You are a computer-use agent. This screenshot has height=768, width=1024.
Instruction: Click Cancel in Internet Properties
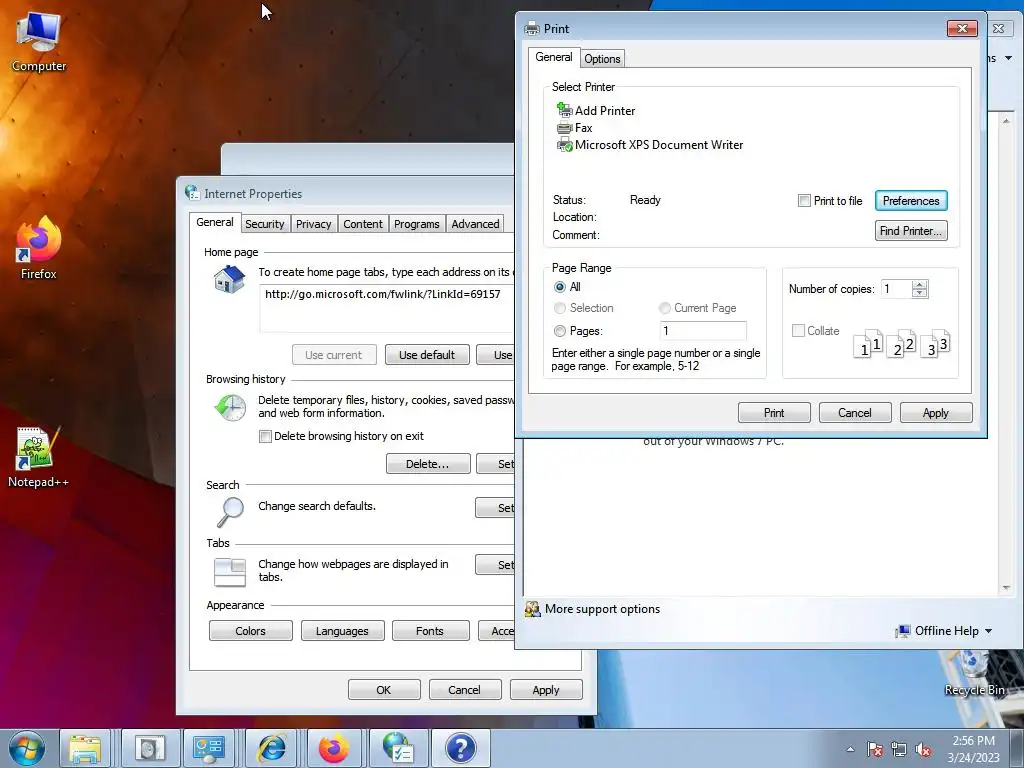(x=464, y=690)
